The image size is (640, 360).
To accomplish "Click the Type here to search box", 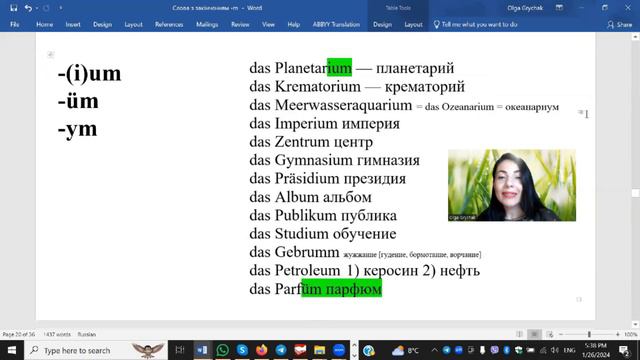I will pos(96,350).
